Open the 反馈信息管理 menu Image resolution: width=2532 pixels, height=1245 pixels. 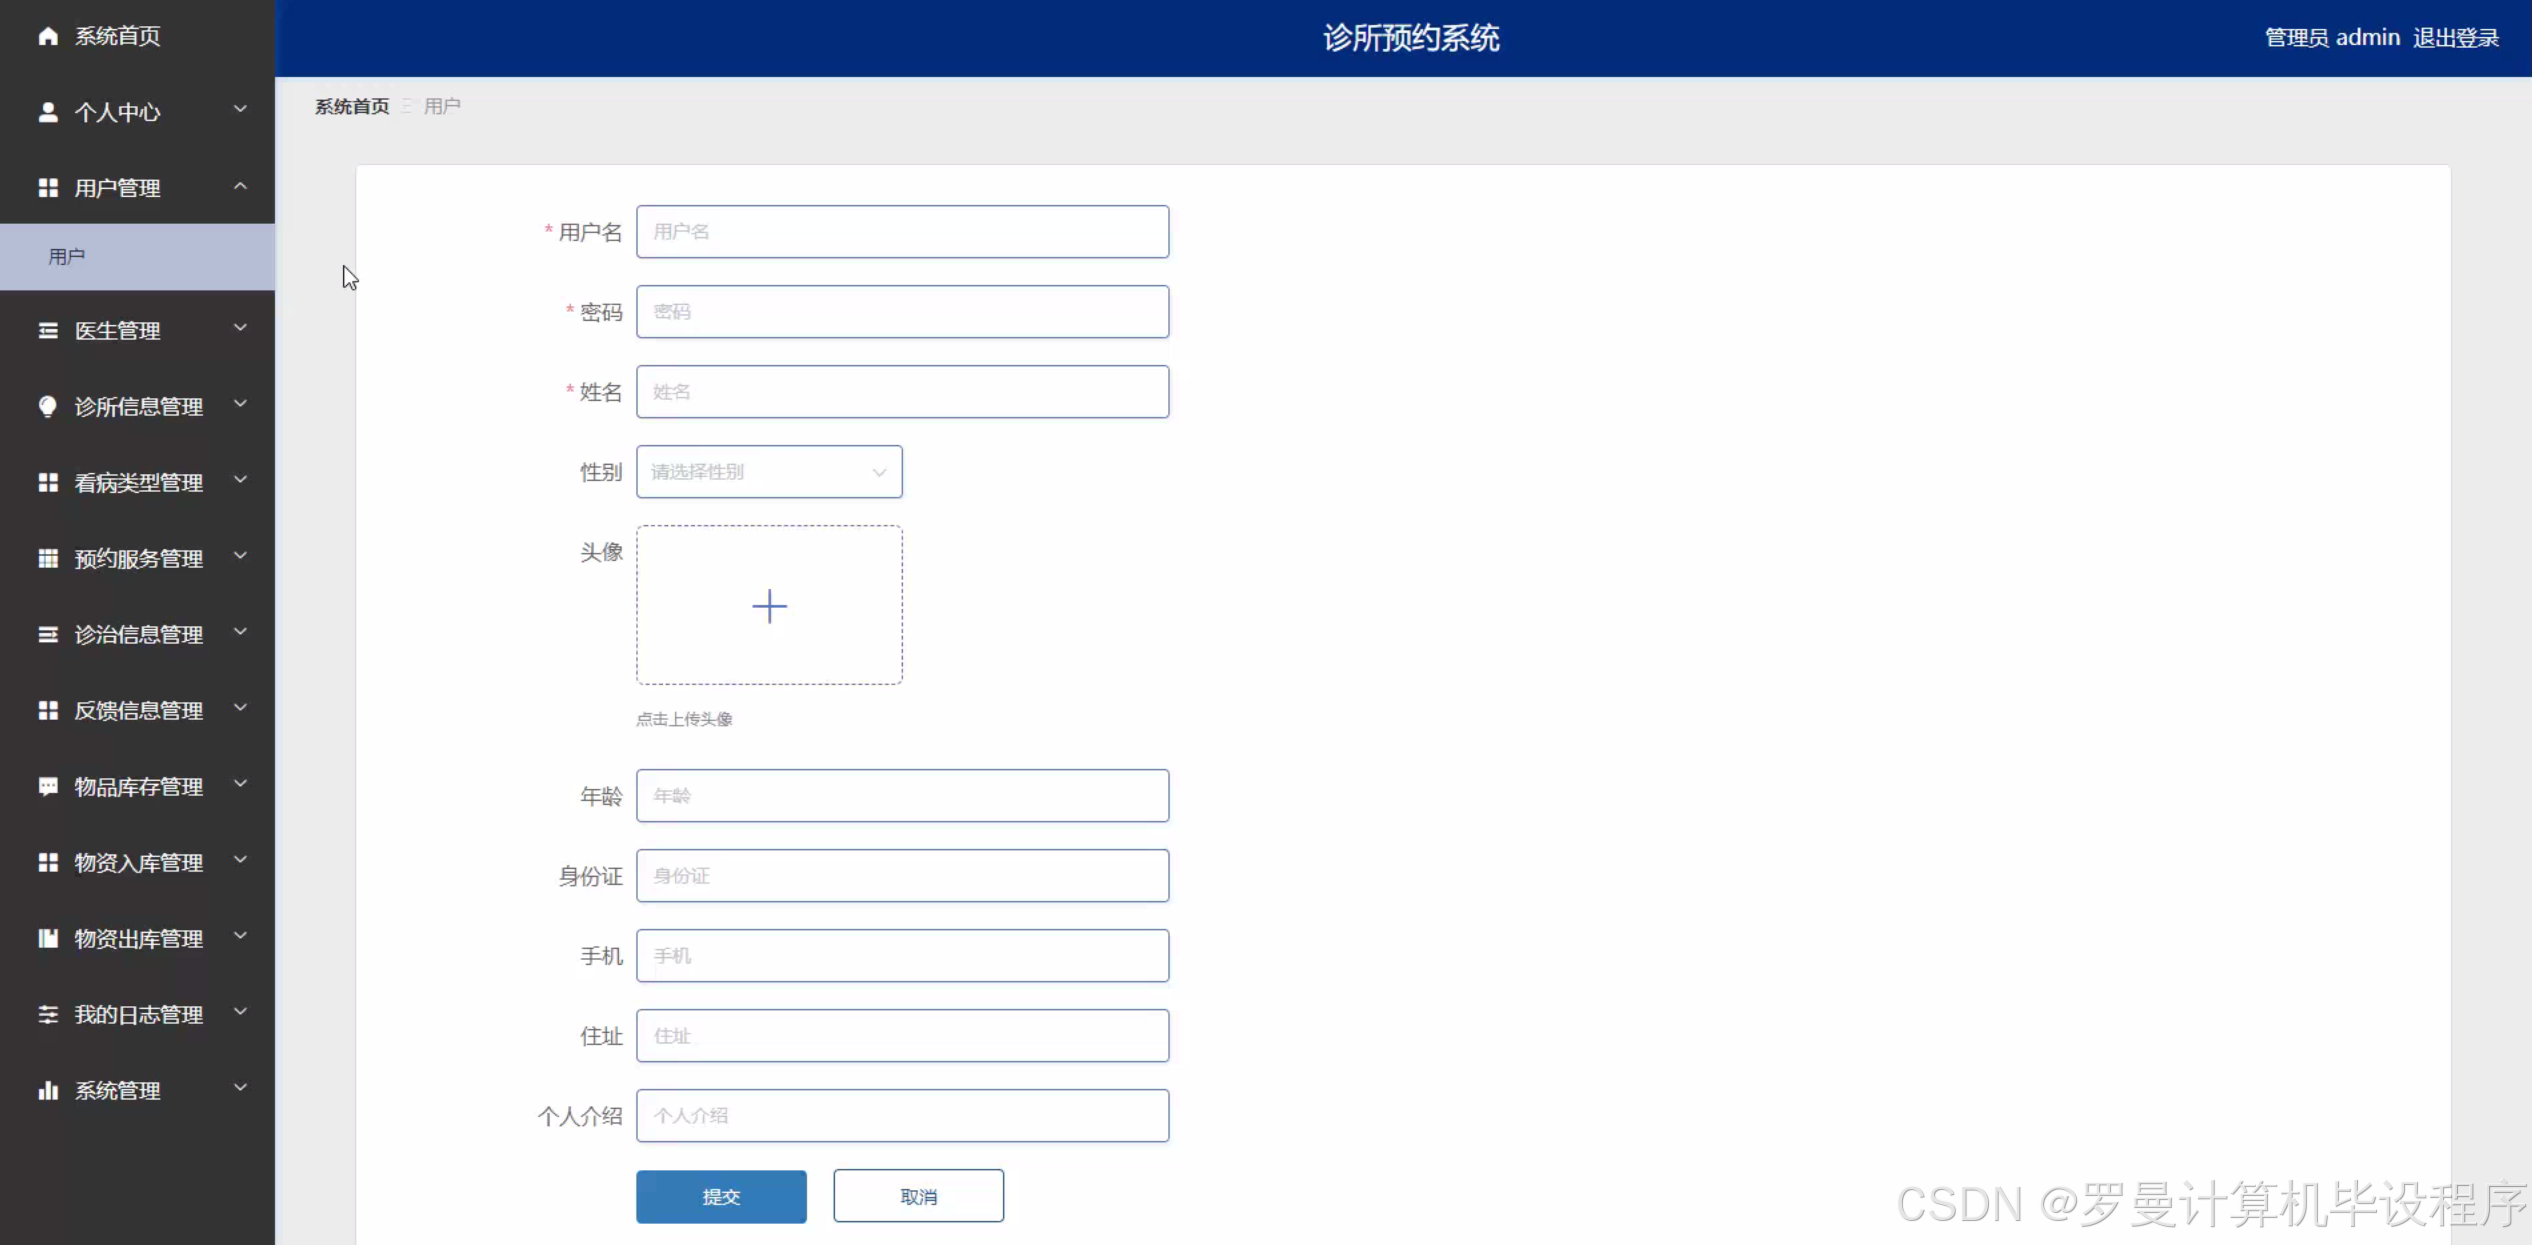[x=138, y=711]
